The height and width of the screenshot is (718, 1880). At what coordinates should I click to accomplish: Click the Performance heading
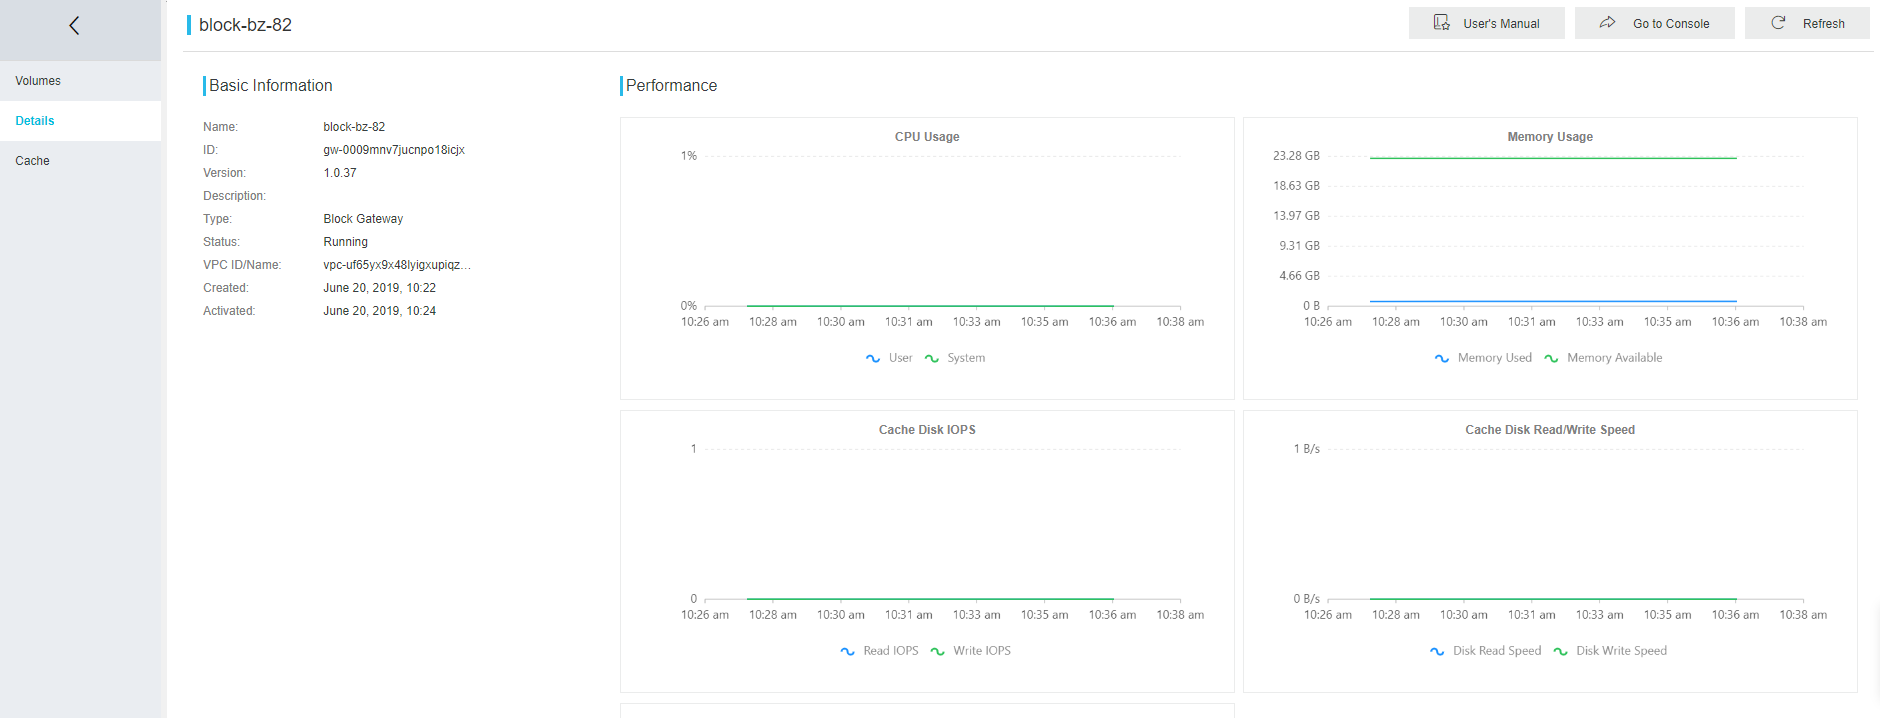[x=672, y=86]
